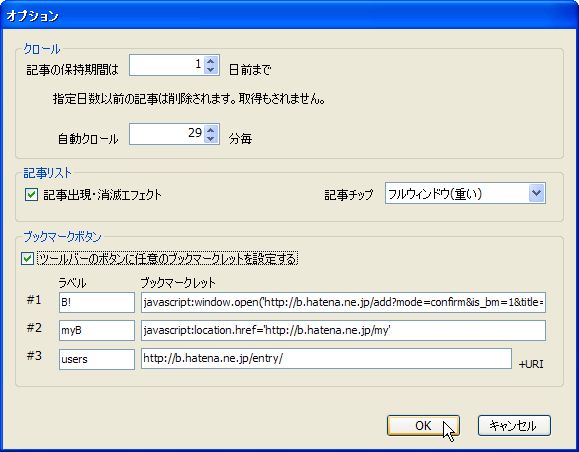Click the オプション title bar
This screenshot has width=579, height=452.
[x=290, y=16]
